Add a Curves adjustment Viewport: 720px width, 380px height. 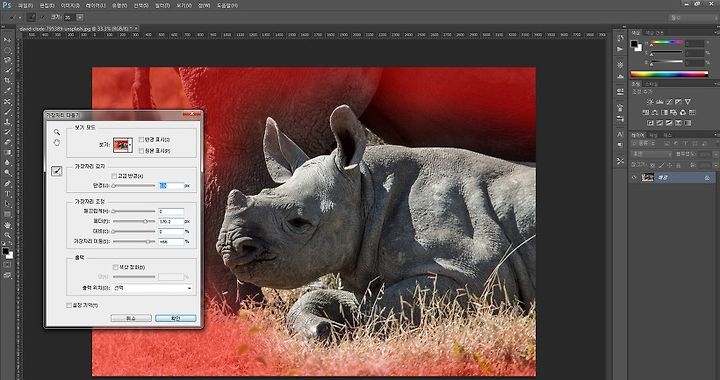point(669,102)
